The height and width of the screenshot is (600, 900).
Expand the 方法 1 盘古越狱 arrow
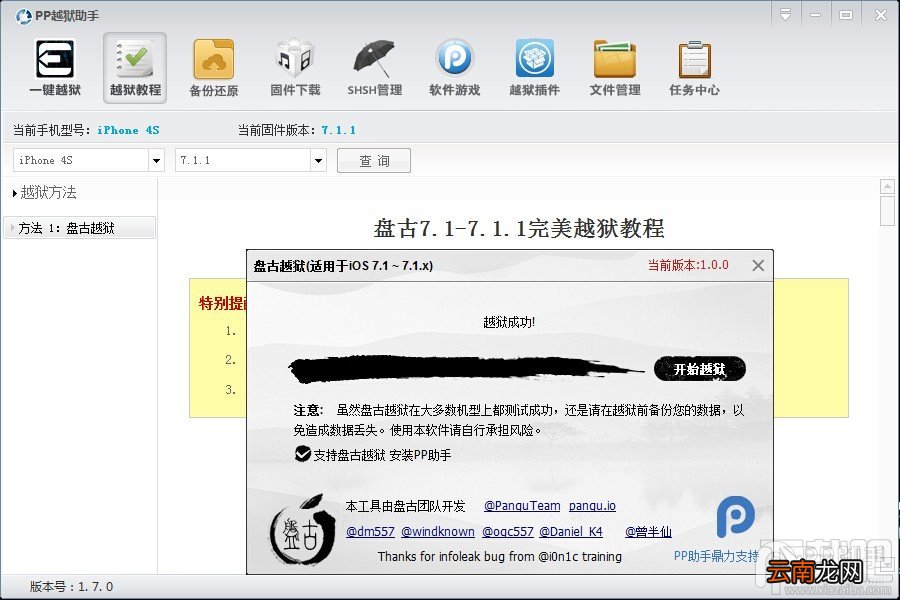coord(13,228)
